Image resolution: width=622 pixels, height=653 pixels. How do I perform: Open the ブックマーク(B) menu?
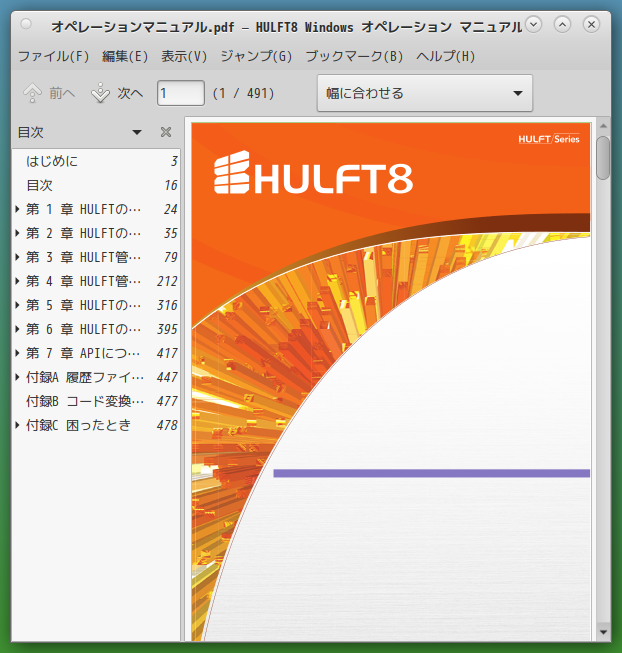(x=354, y=56)
